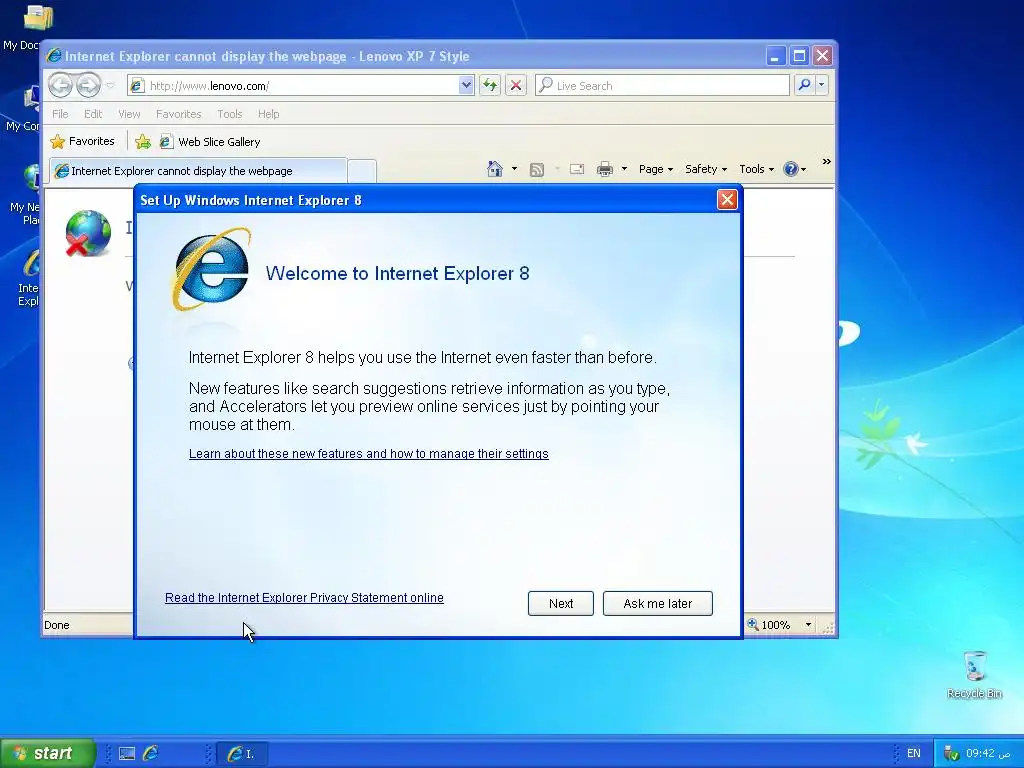
Task: Select the My Computer desktop icon
Action: 22,108
